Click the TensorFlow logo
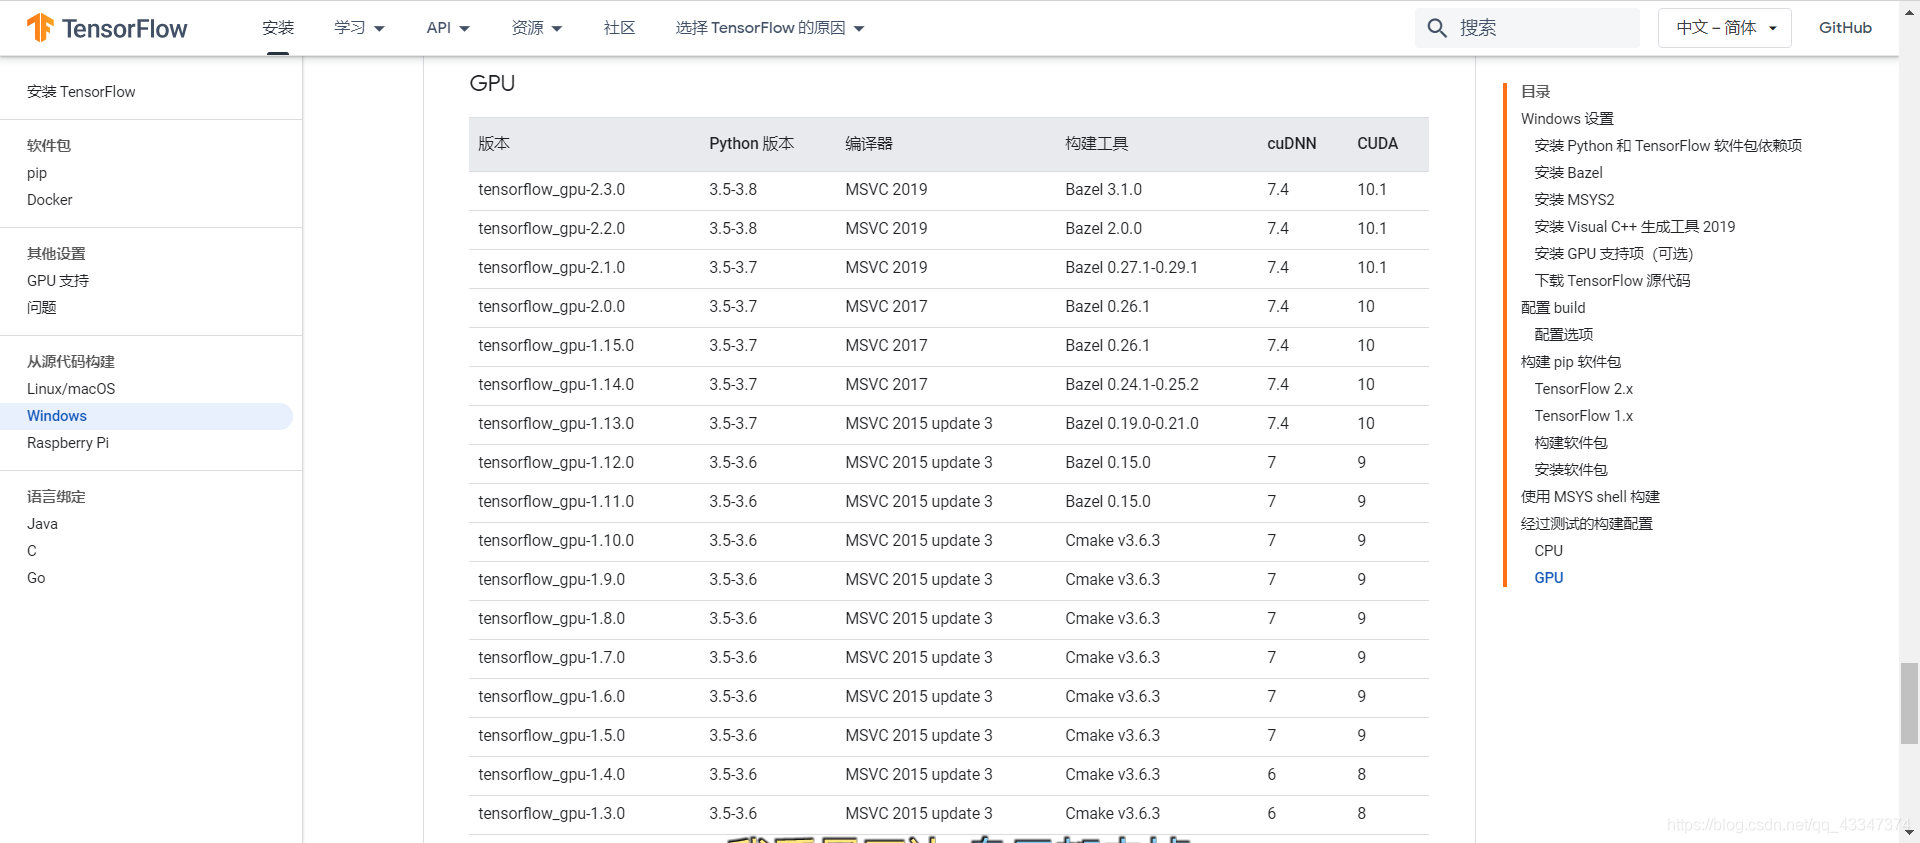This screenshot has width=1920, height=843. [x=107, y=28]
